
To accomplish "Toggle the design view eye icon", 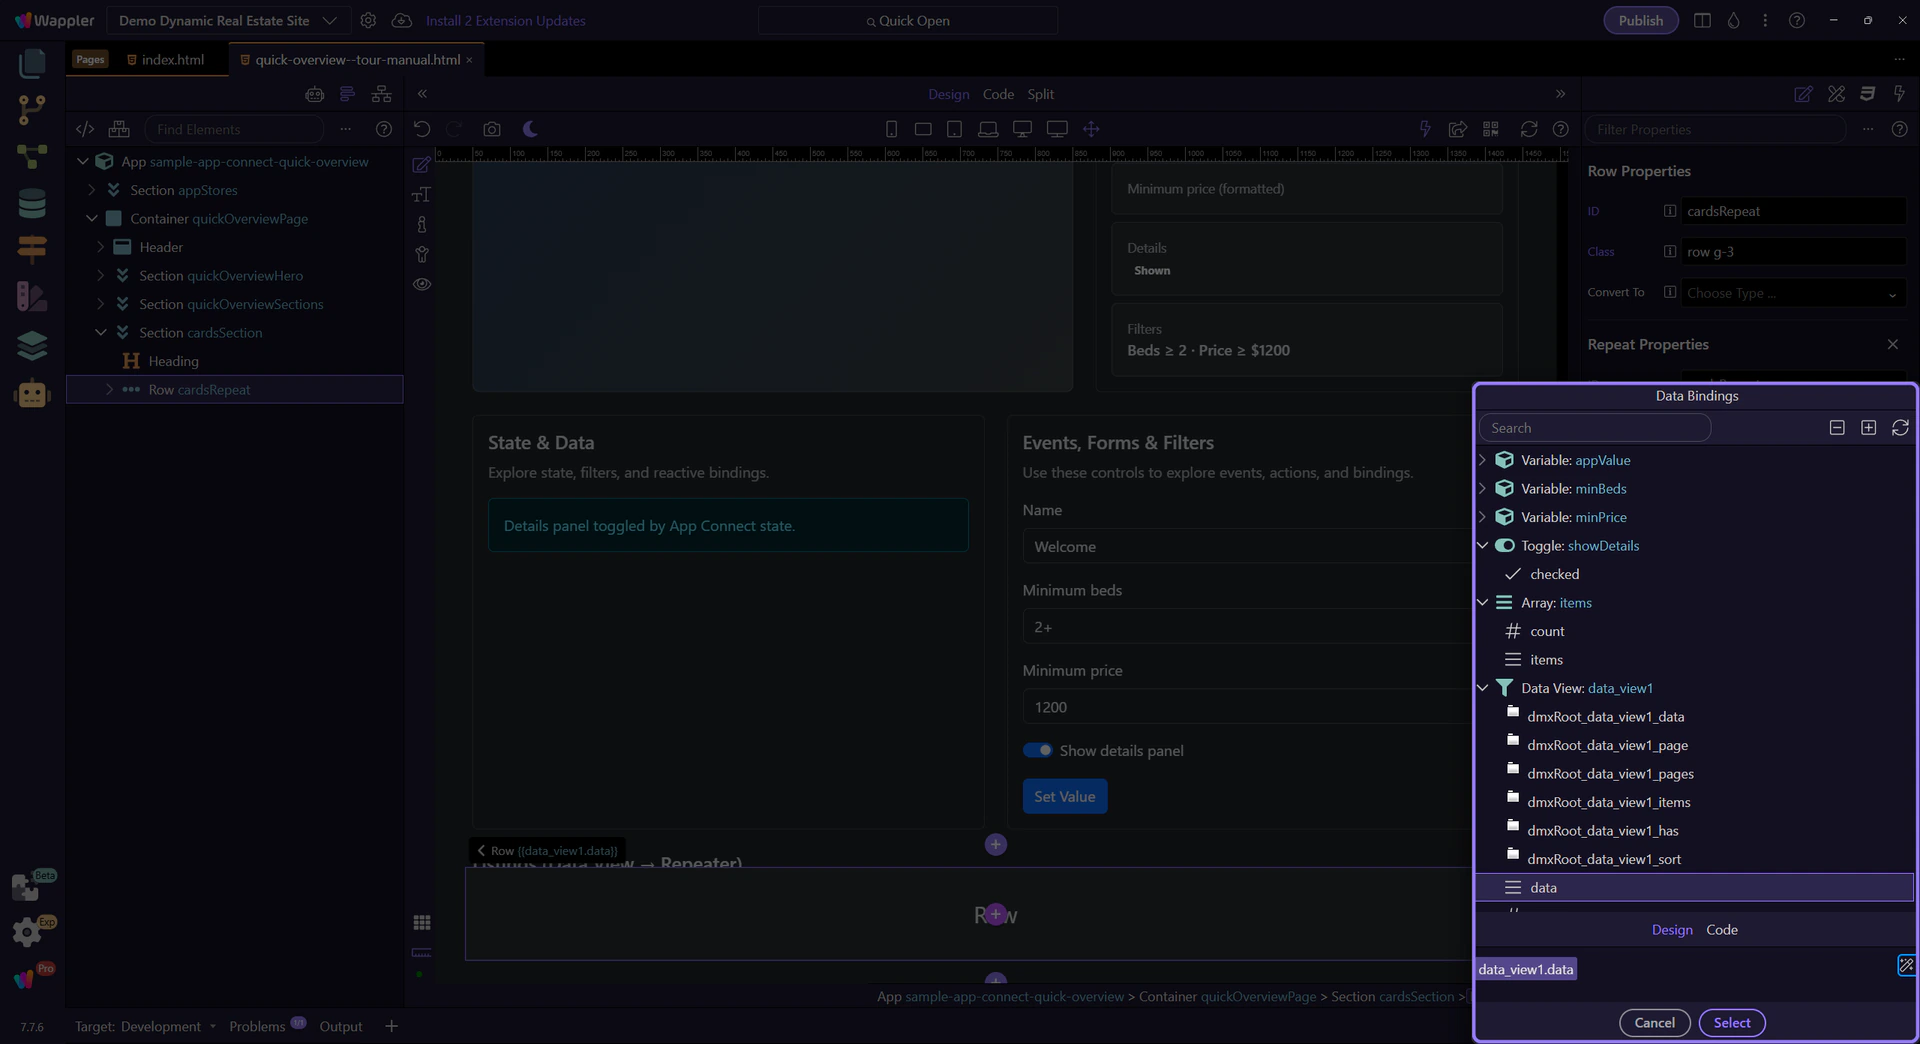I will pyautogui.click(x=422, y=284).
